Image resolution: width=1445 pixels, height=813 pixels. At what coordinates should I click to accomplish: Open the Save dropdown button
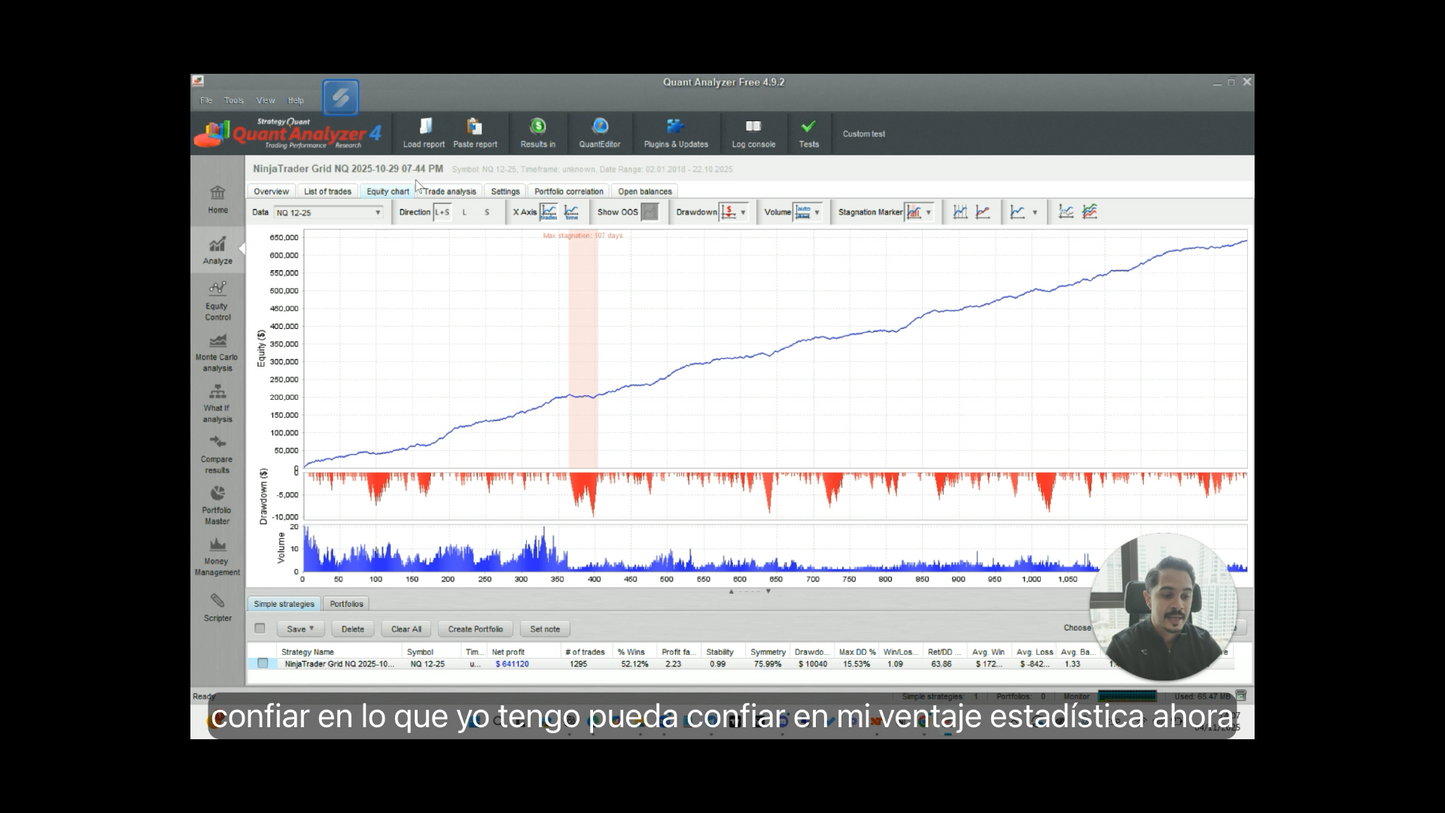[300, 629]
